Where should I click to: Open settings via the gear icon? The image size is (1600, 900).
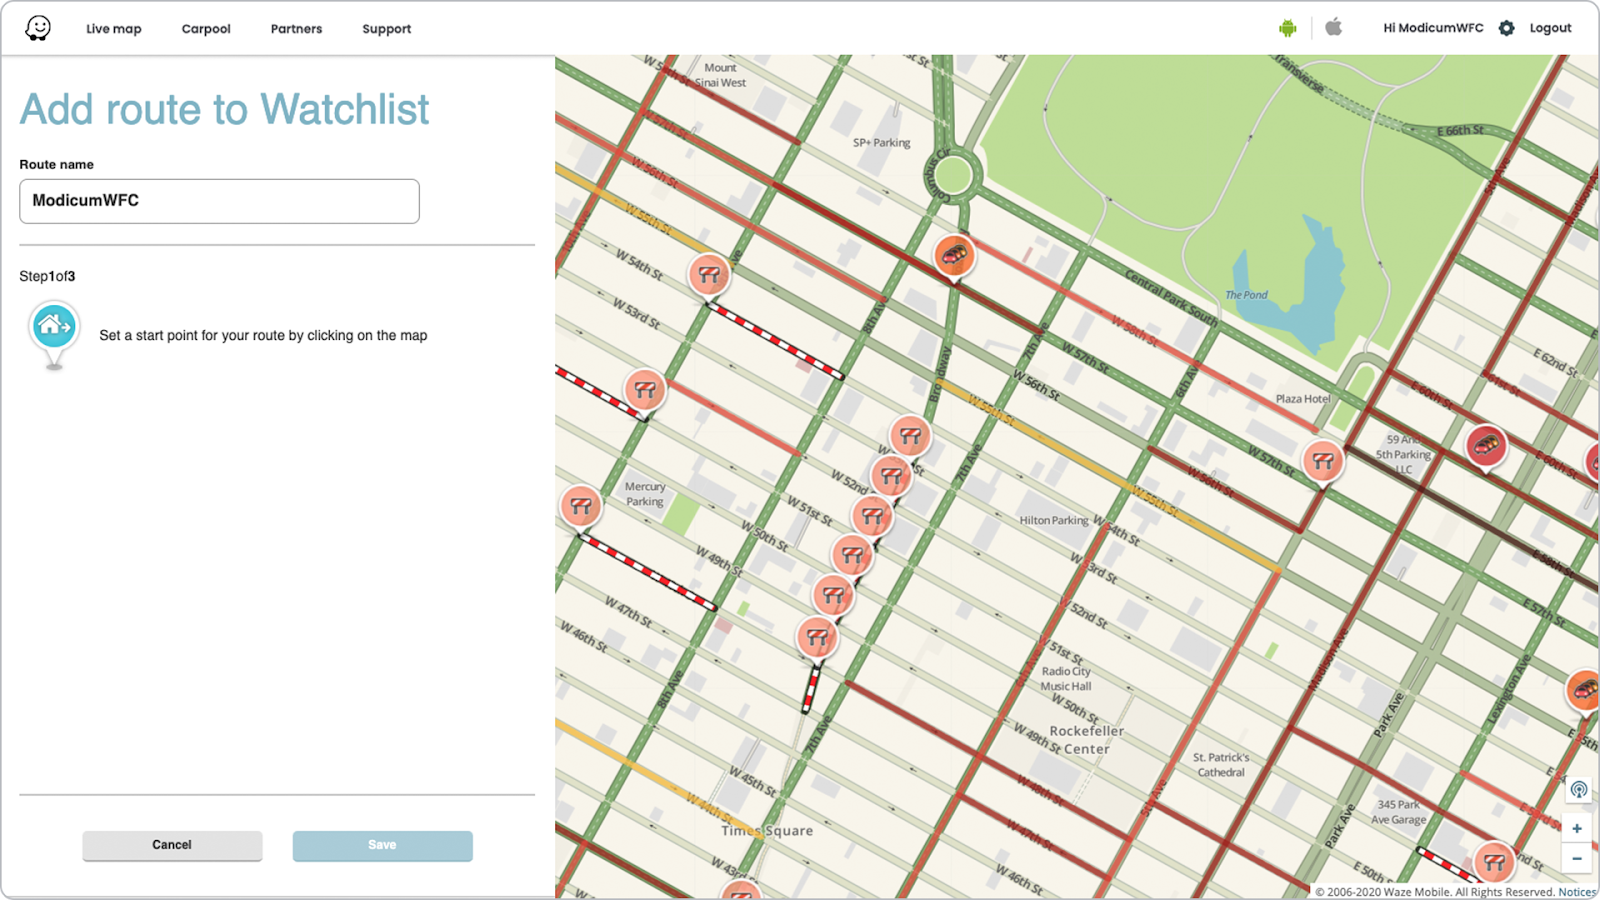pos(1507,28)
